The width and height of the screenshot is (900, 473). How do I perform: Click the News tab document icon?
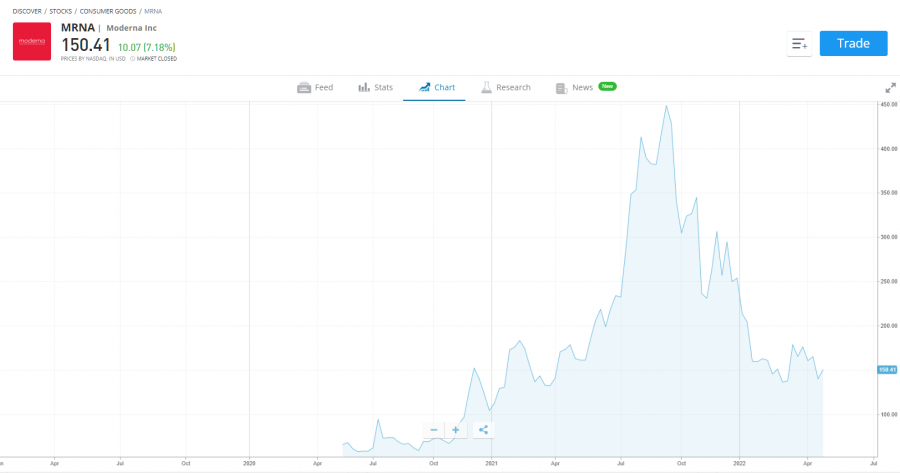(561, 88)
